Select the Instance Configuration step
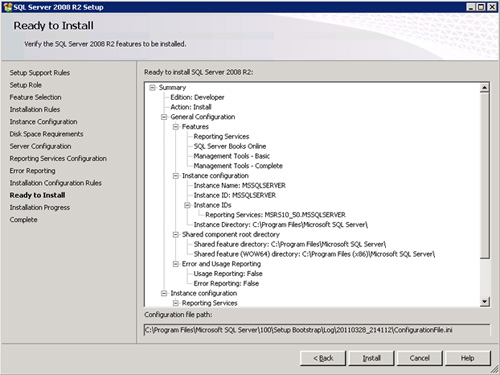Screen dimensions: 500x375 click(43, 122)
